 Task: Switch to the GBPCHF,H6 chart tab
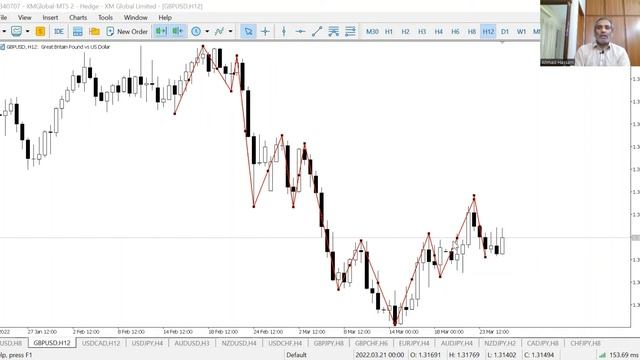coord(371,343)
